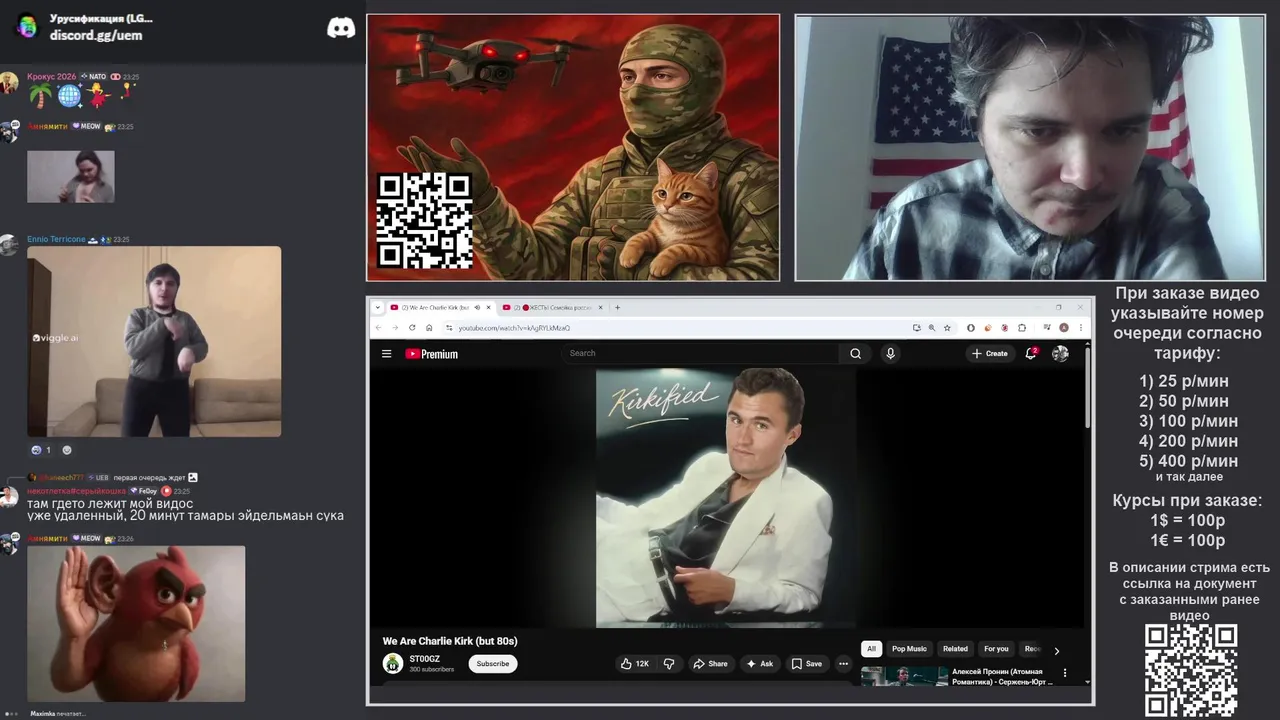1280x720 pixels.
Task: Open small image posted by MEOW user
Action: coord(70,176)
